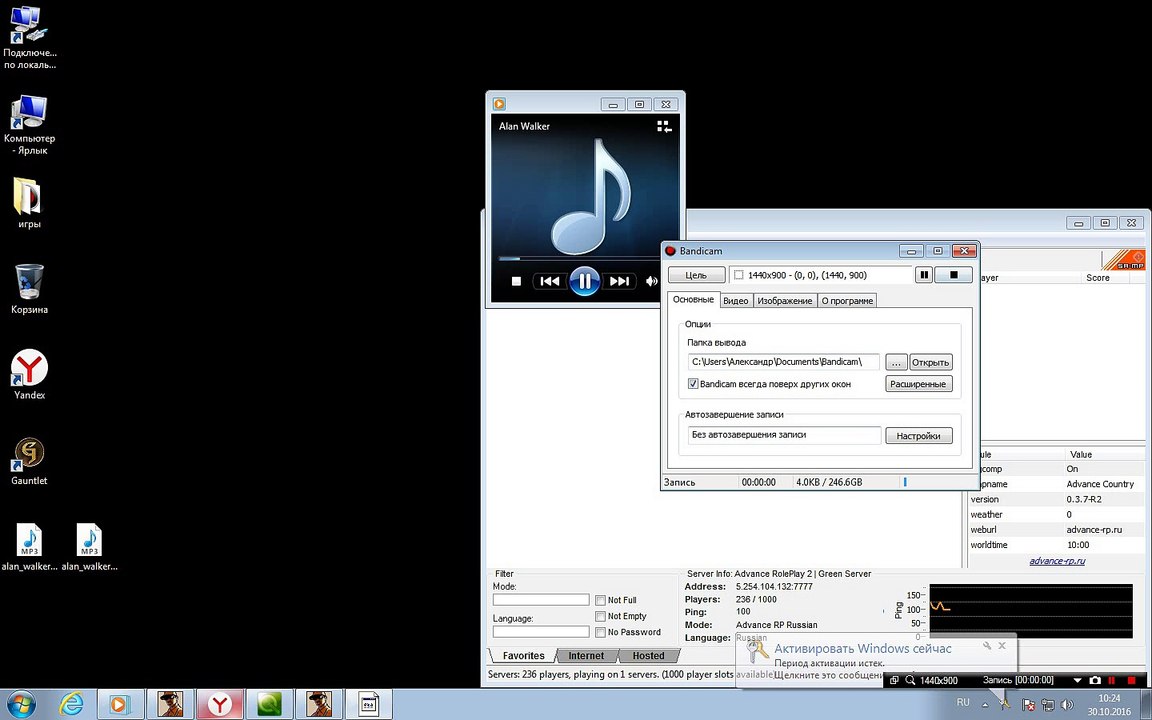Viewport: 1152px width, 720px height.
Task: Click the window-mode icon on recording overlay
Action: tap(894, 680)
